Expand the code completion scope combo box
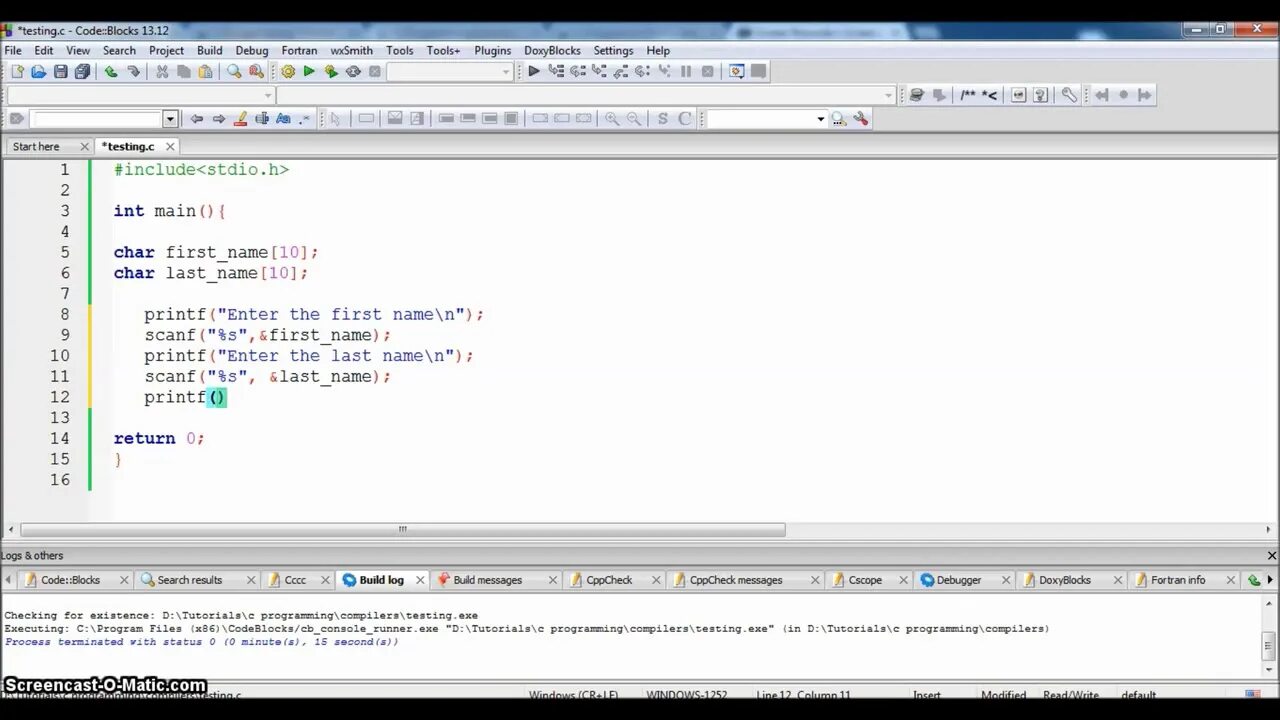The width and height of the screenshot is (1280, 720). point(268,95)
